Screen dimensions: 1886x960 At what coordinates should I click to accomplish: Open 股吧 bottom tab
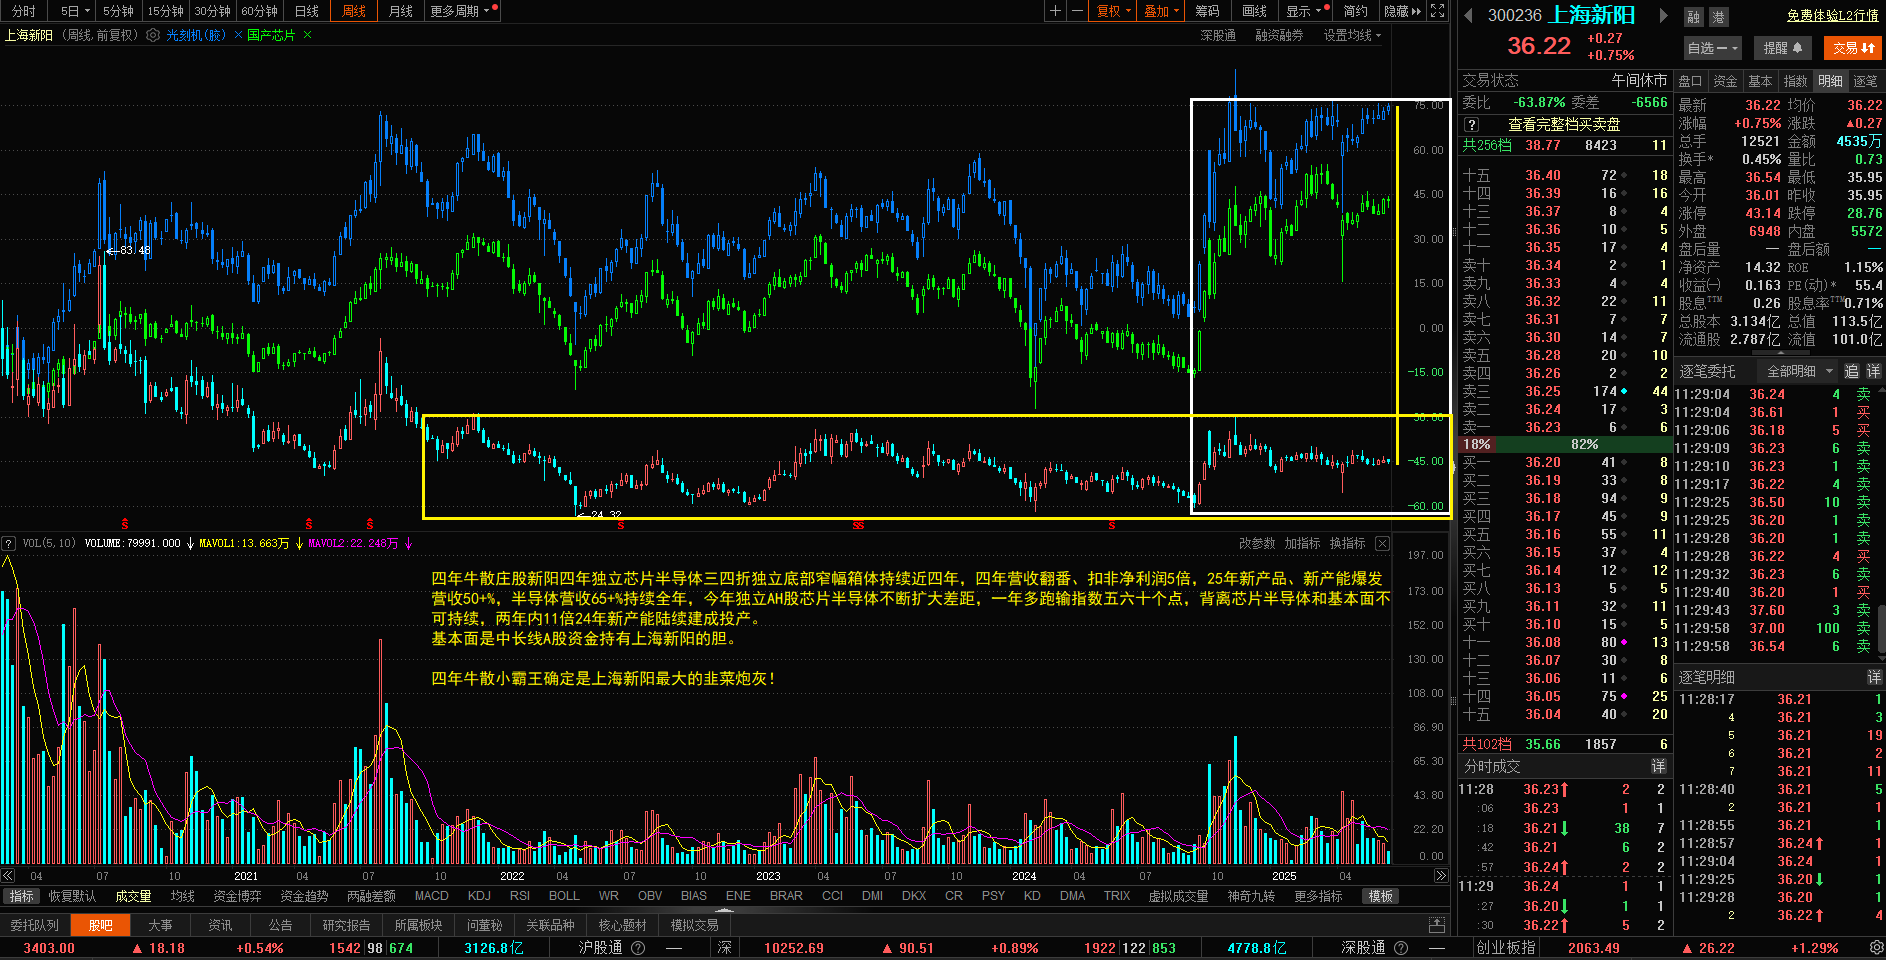[100, 925]
